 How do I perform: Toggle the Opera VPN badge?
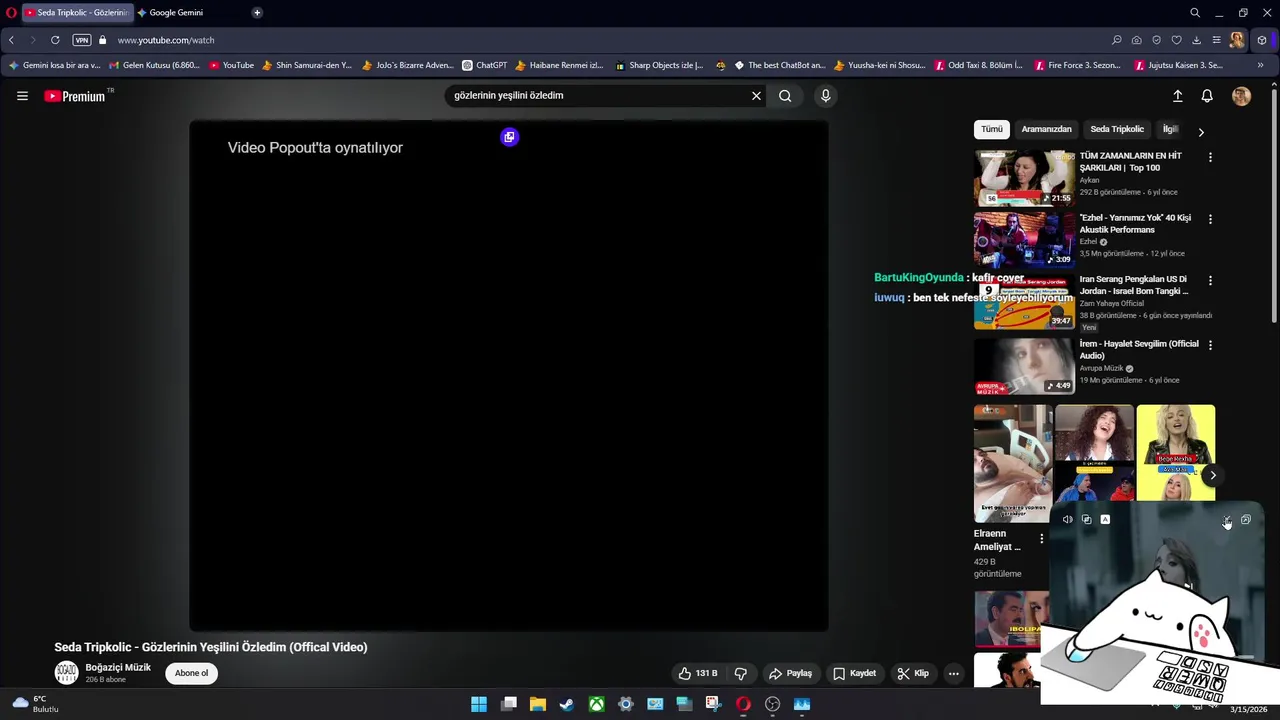(x=82, y=40)
